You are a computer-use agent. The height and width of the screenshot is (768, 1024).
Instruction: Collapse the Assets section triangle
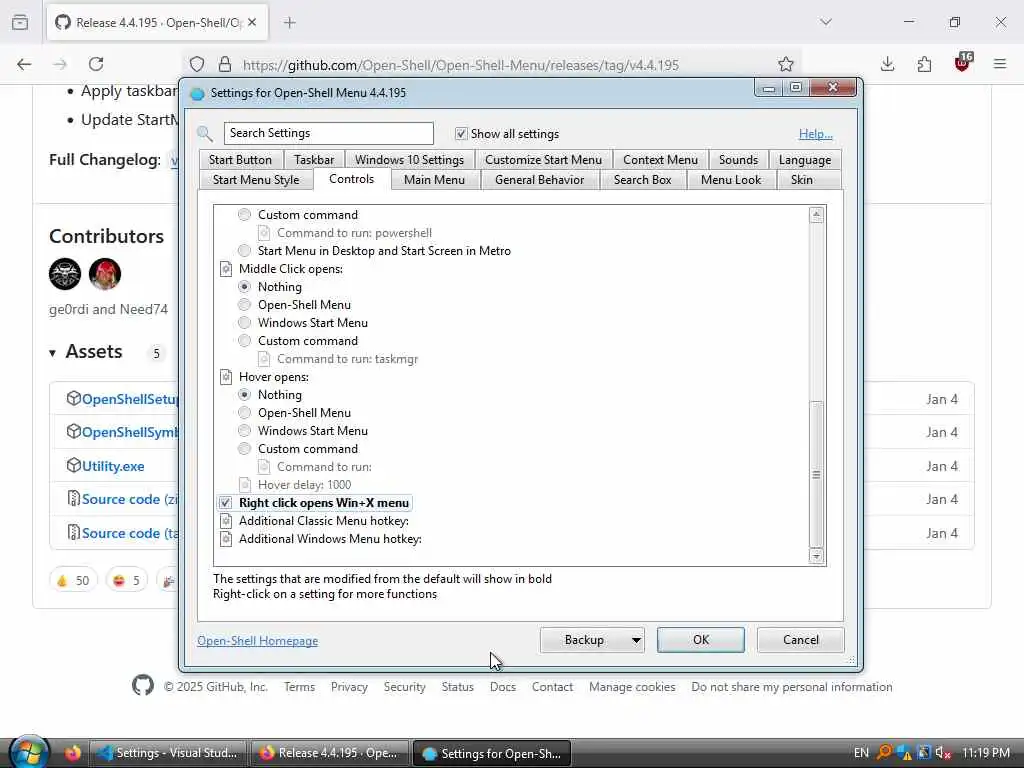tap(52, 353)
